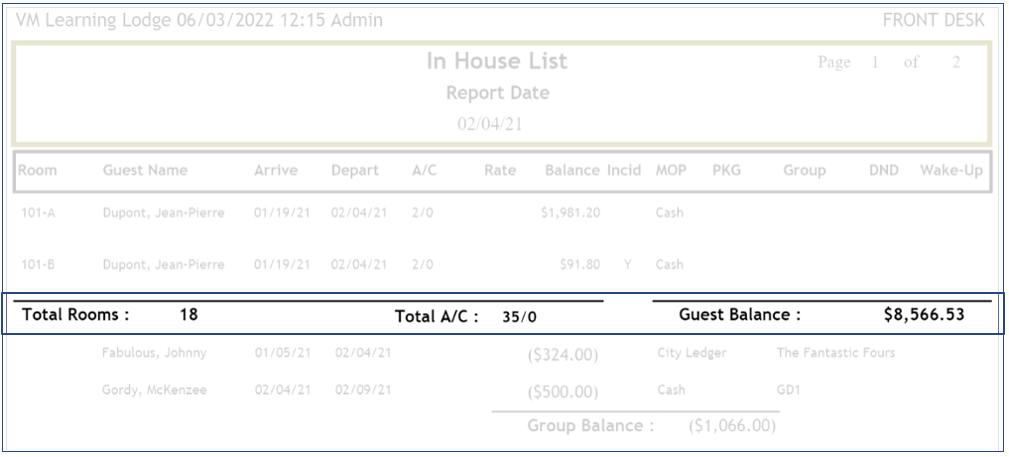Select the Guest Name column header
The width and height of the screenshot is (1009, 457).
145,170
